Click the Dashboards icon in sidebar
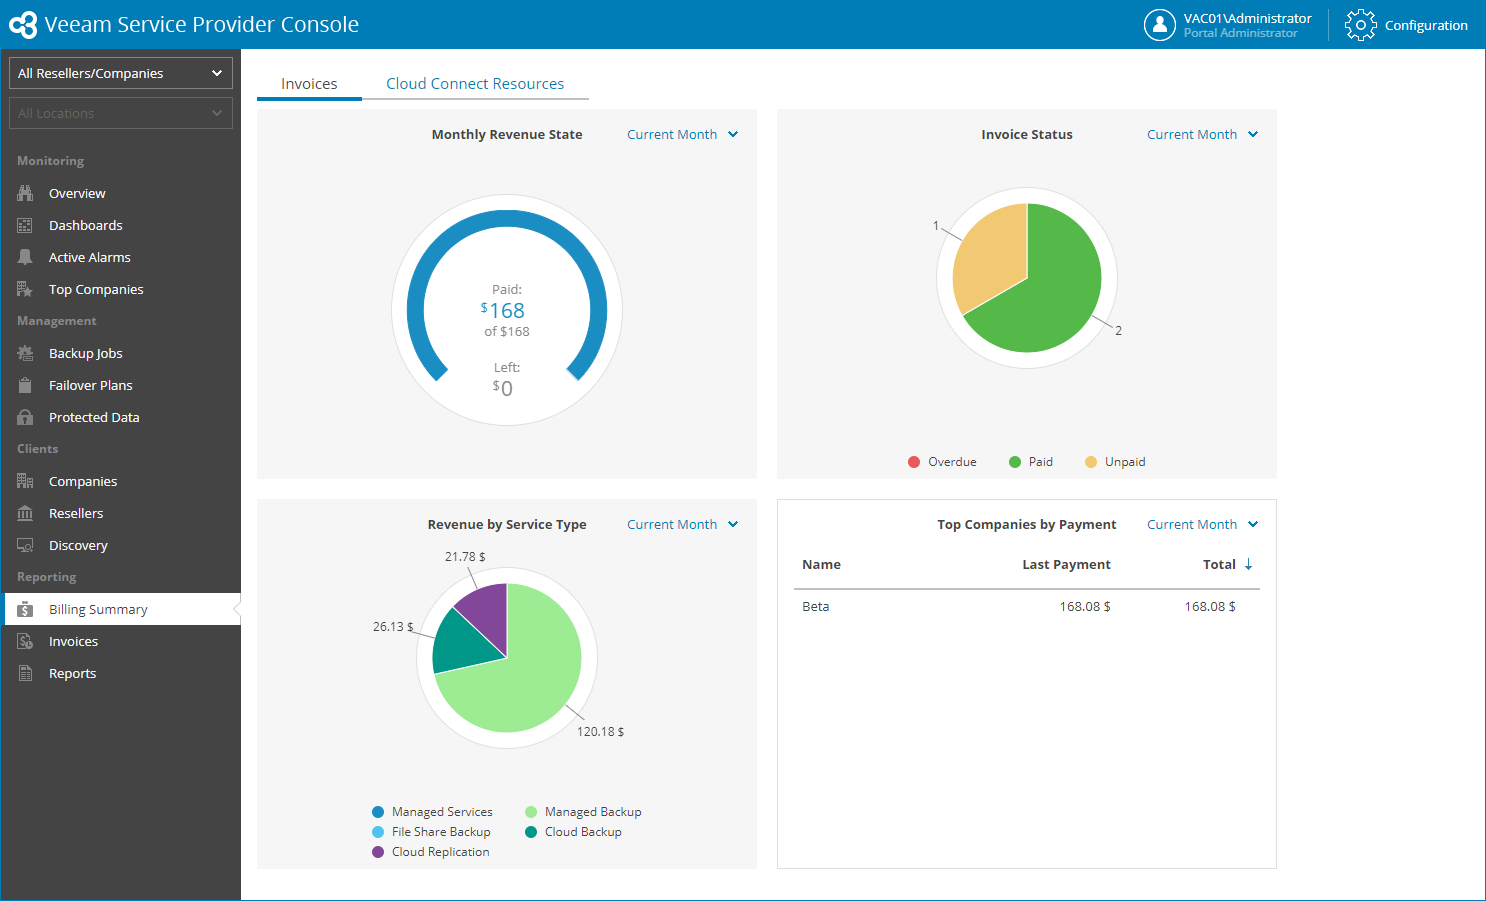 click(x=25, y=225)
